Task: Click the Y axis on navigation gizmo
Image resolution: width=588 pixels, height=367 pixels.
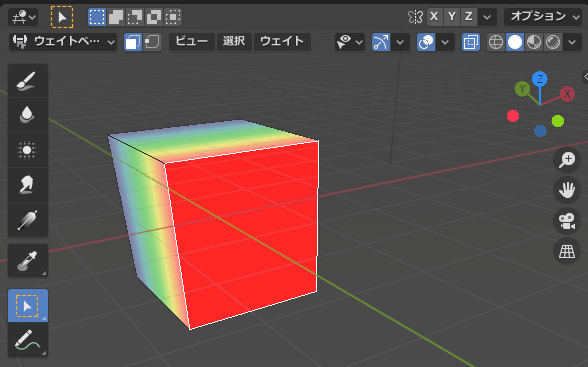Action: point(522,89)
